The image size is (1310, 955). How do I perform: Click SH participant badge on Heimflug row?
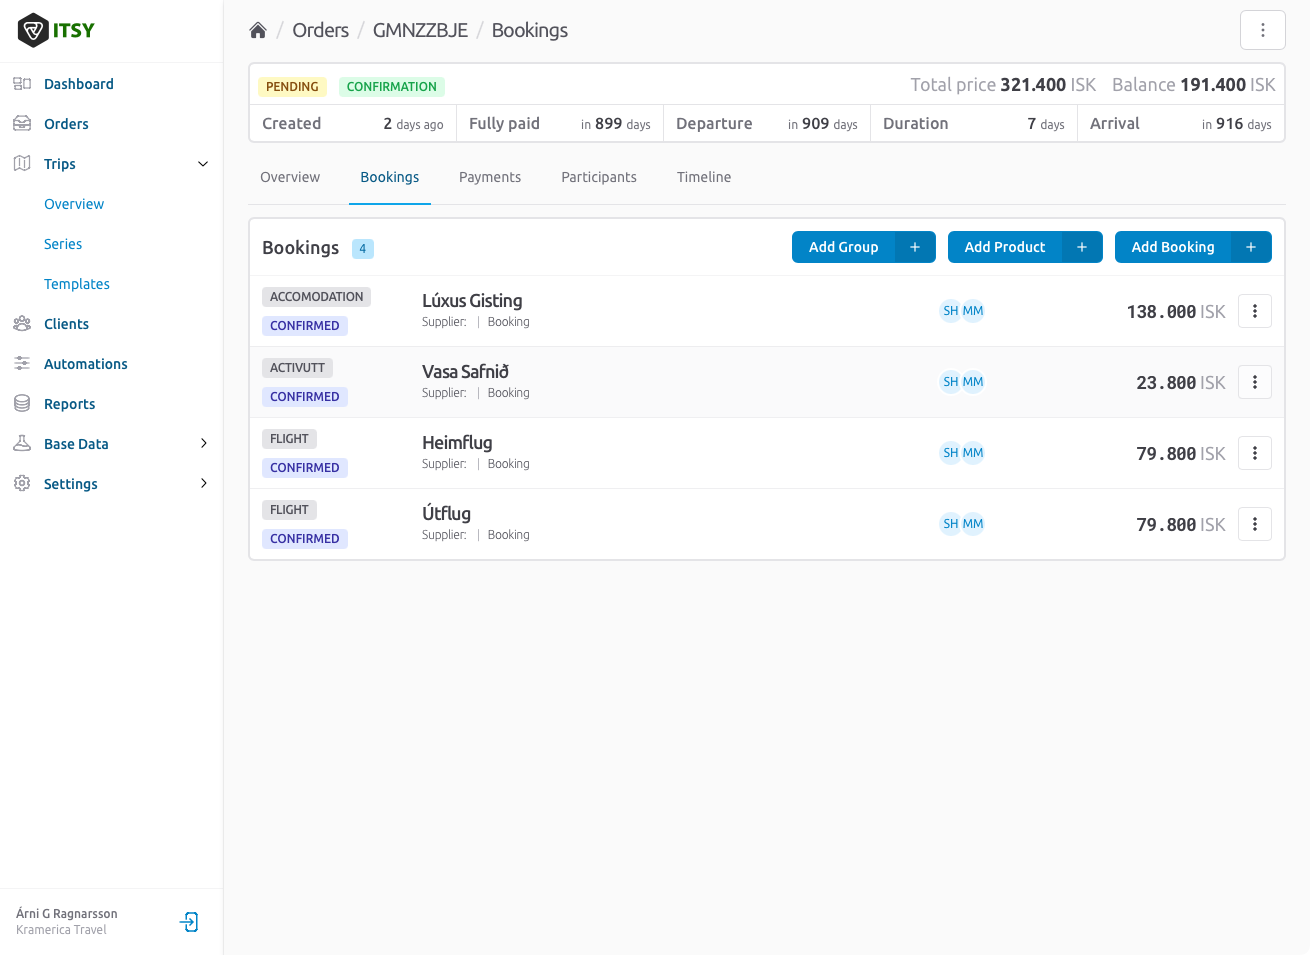(x=951, y=453)
